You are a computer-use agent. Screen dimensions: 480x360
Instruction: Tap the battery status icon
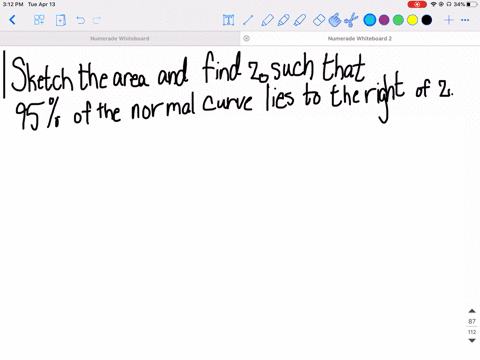pos(472,4)
